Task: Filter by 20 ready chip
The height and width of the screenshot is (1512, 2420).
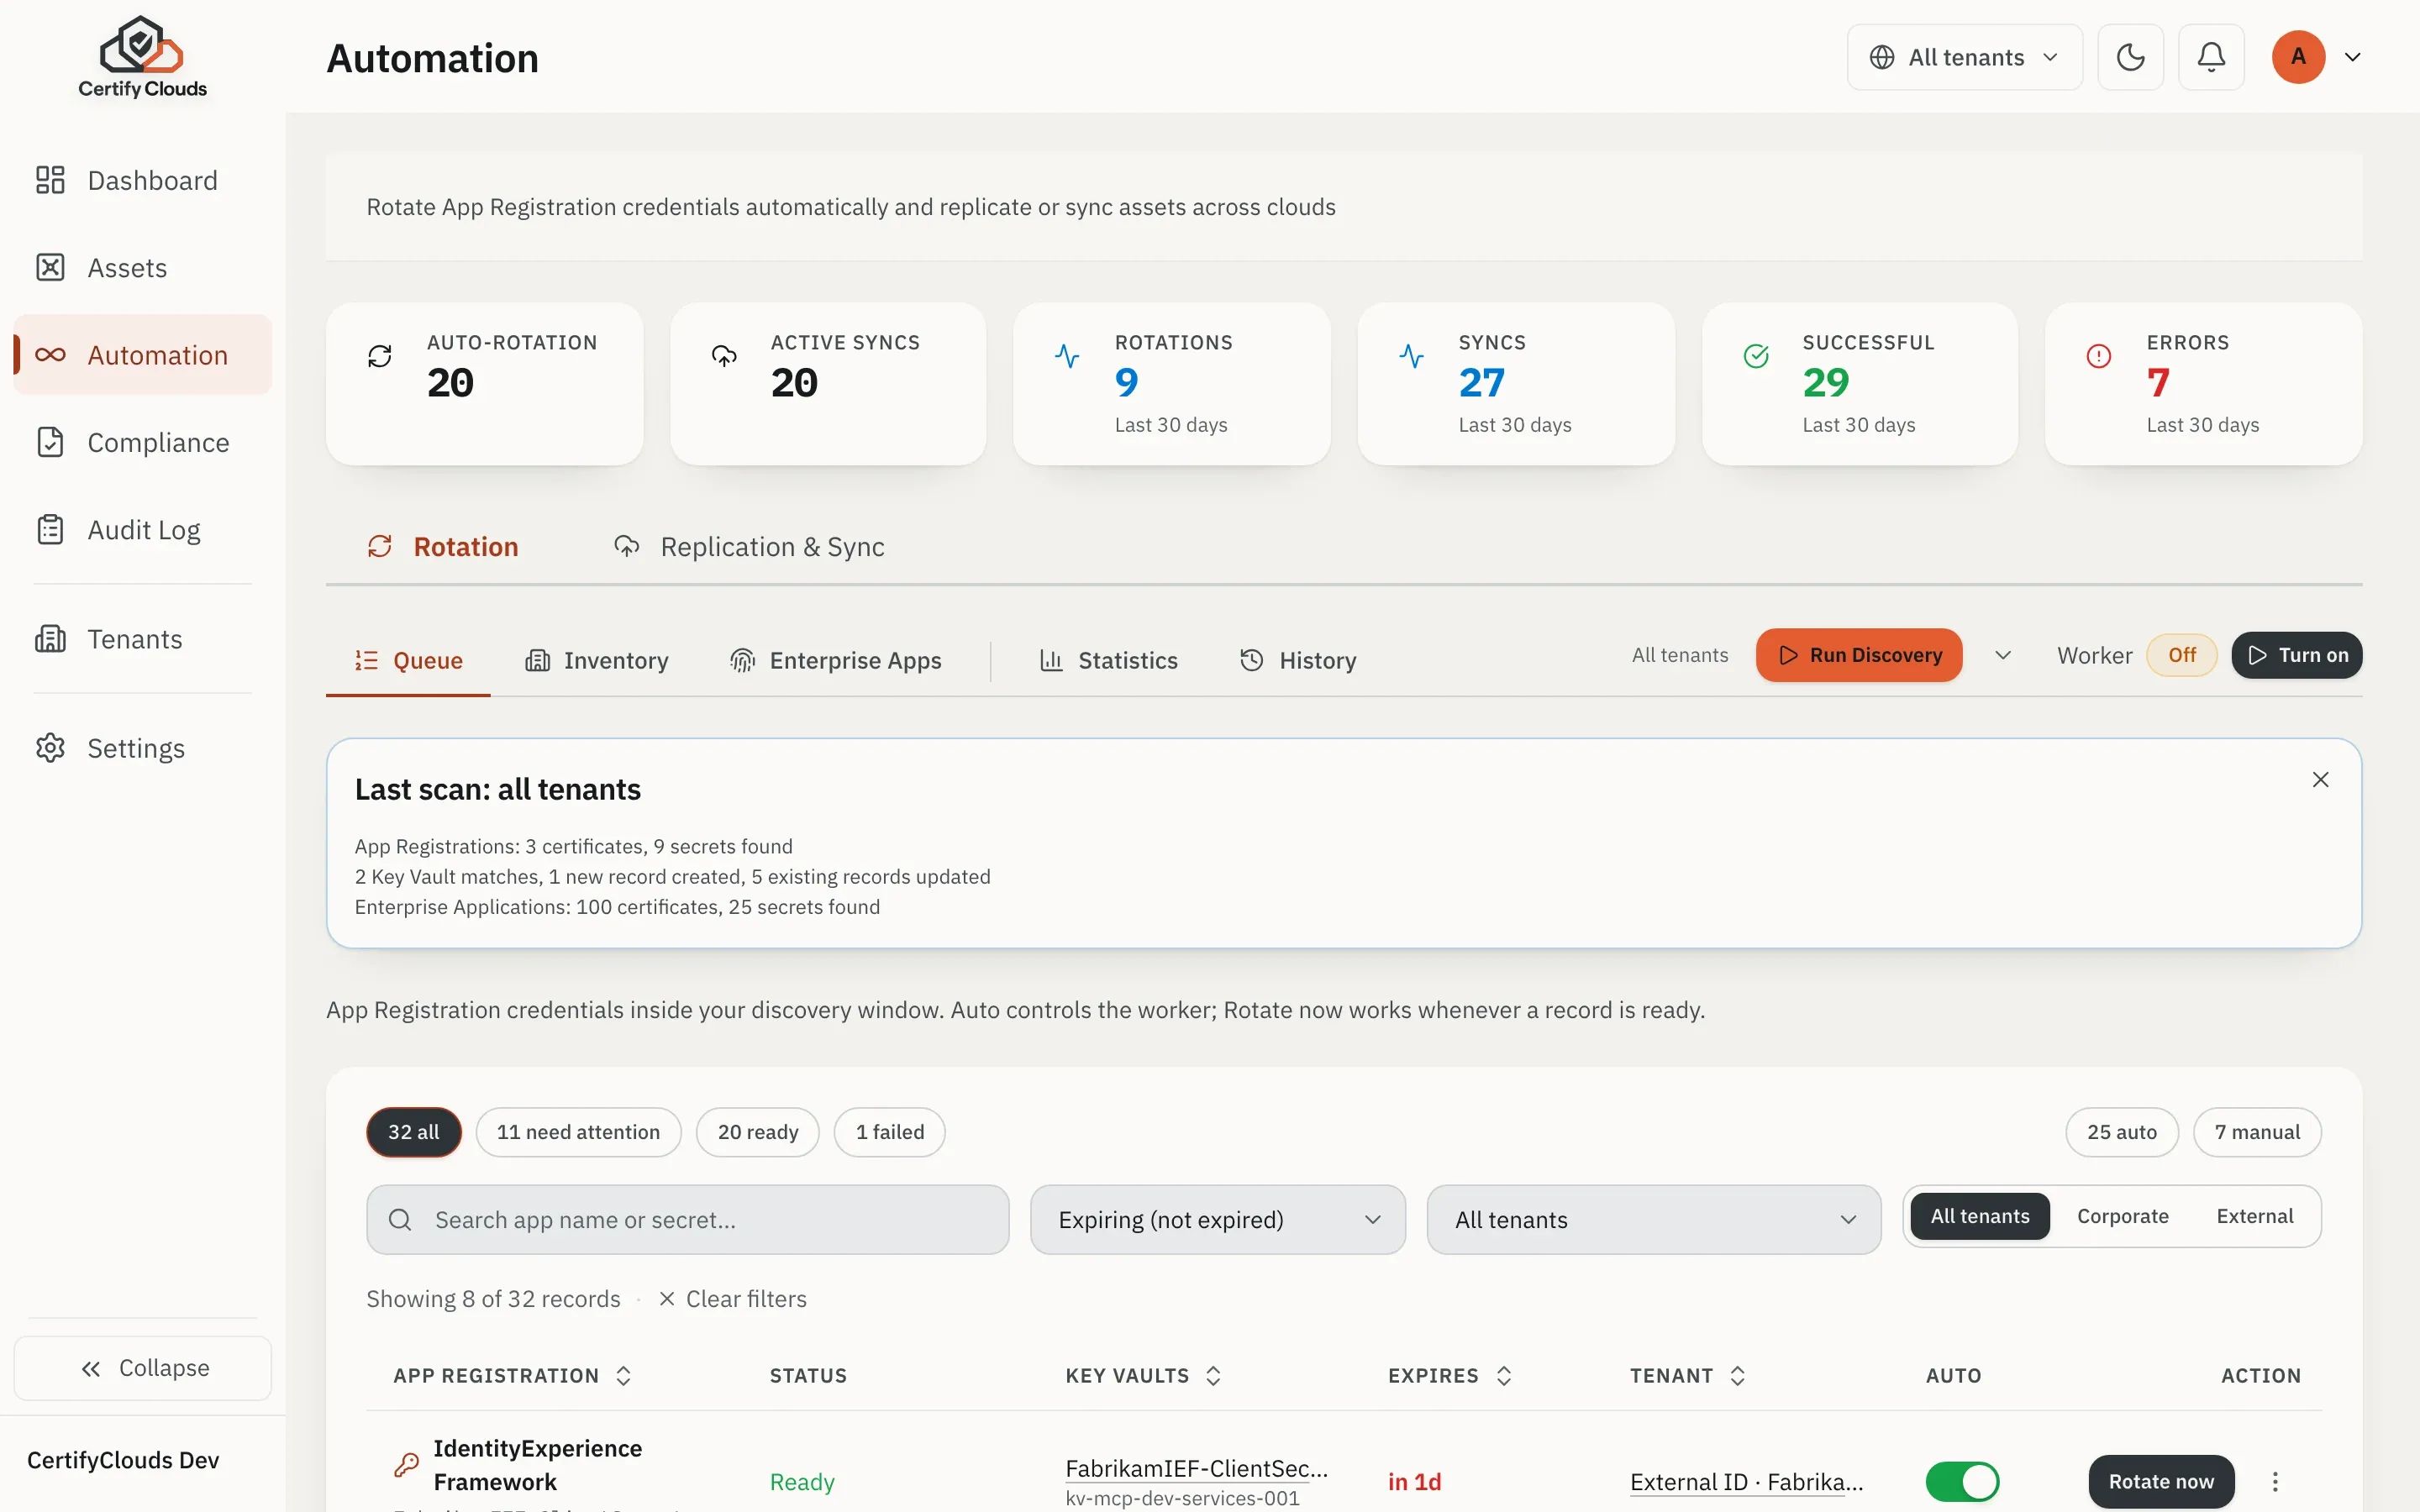Action: [758, 1132]
